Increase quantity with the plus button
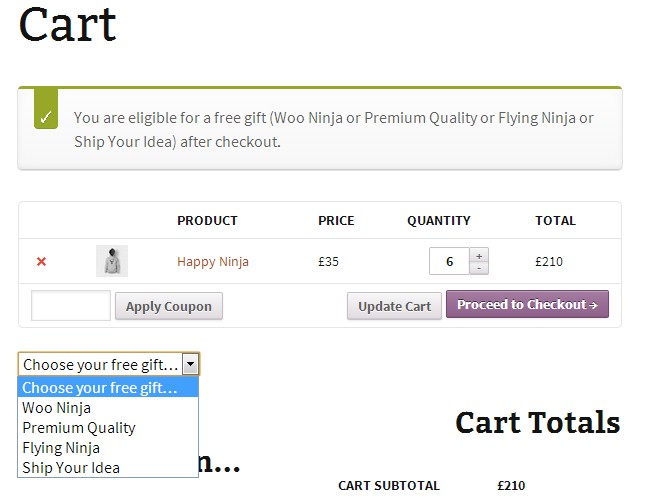The image size is (651, 503). [480, 255]
